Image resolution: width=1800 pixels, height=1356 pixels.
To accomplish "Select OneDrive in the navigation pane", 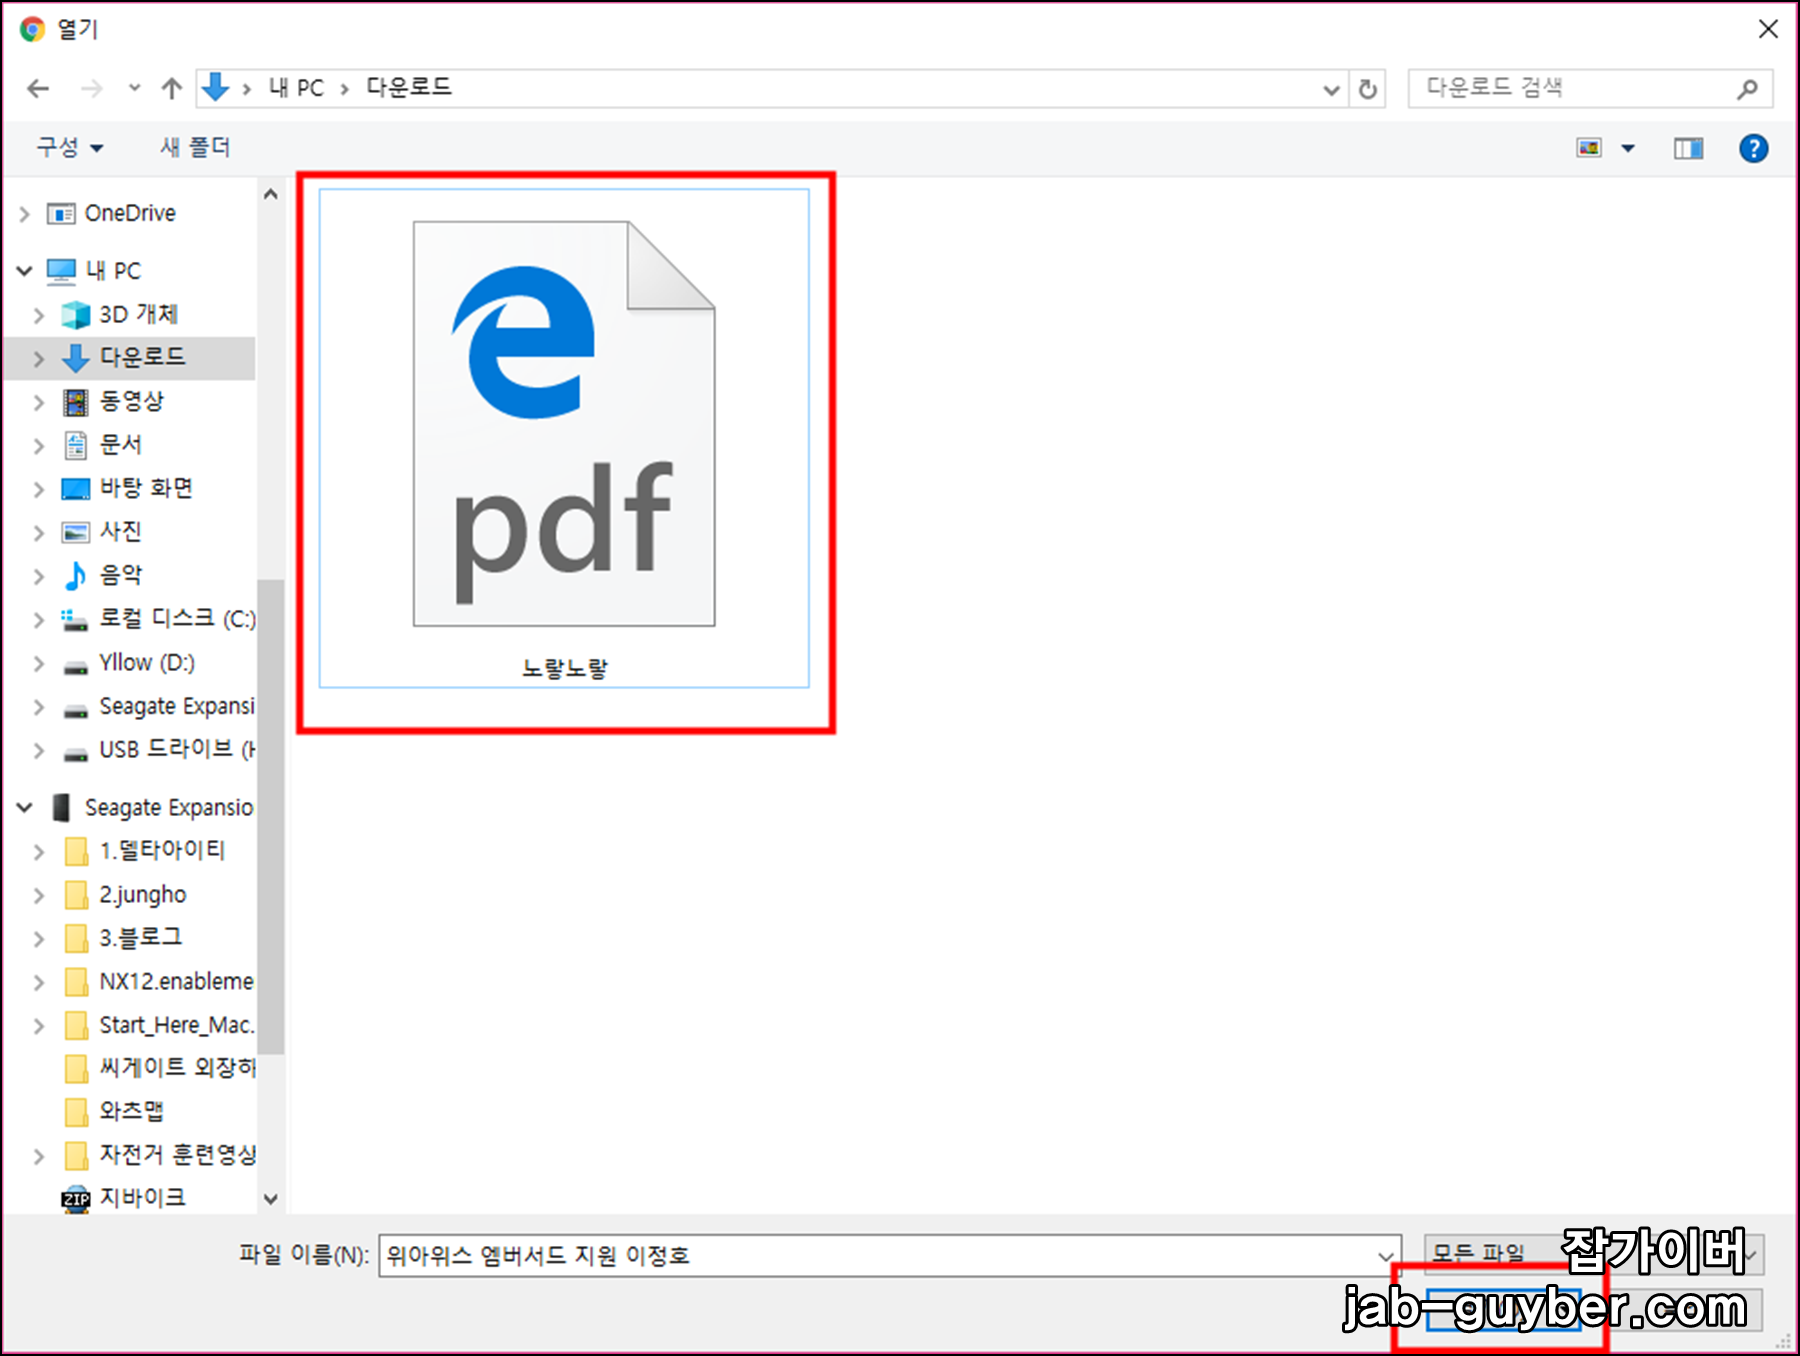I will [130, 213].
